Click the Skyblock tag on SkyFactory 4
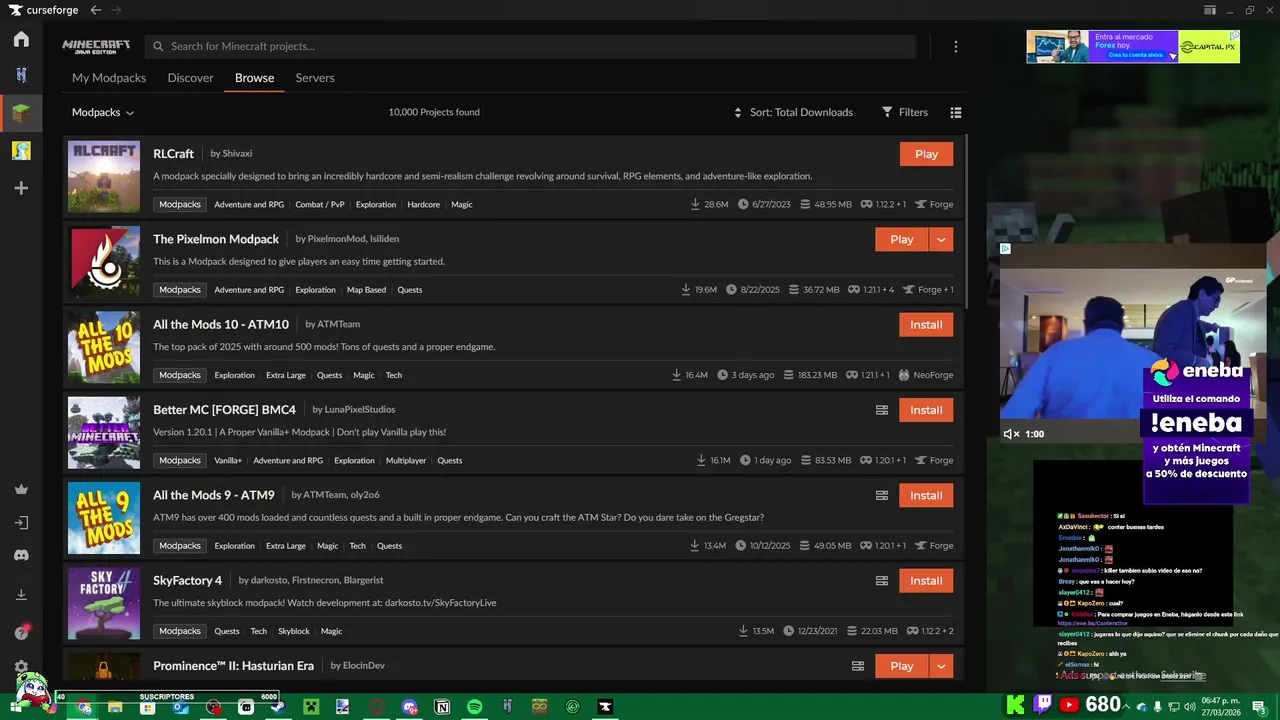Viewport: 1280px width, 720px height. (294, 632)
